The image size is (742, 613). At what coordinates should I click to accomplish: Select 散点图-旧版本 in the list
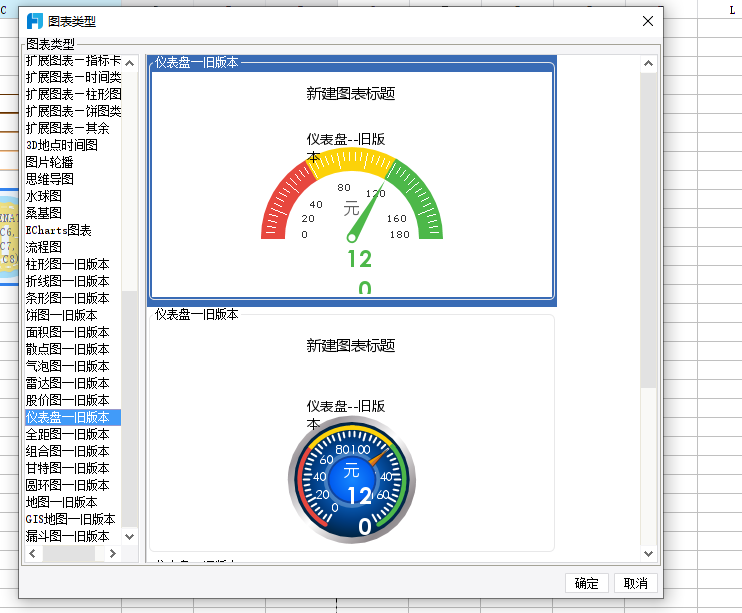coord(73,349)
